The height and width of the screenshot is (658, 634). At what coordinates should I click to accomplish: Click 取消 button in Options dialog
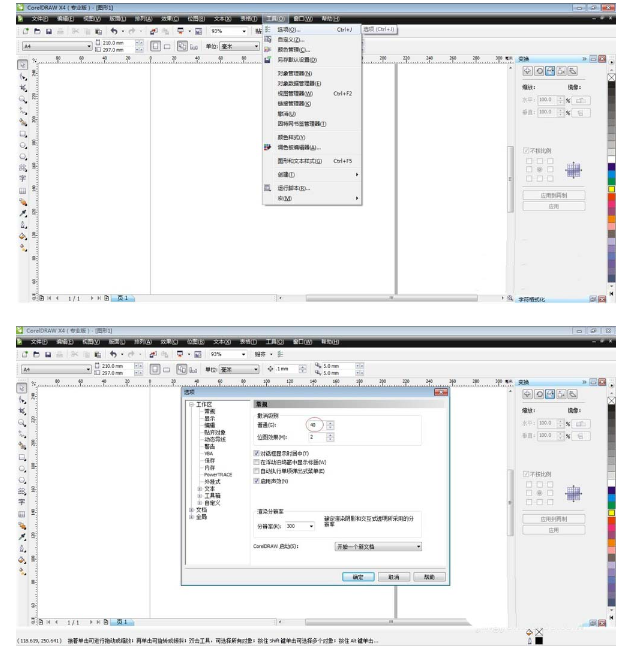coord(394,577)
